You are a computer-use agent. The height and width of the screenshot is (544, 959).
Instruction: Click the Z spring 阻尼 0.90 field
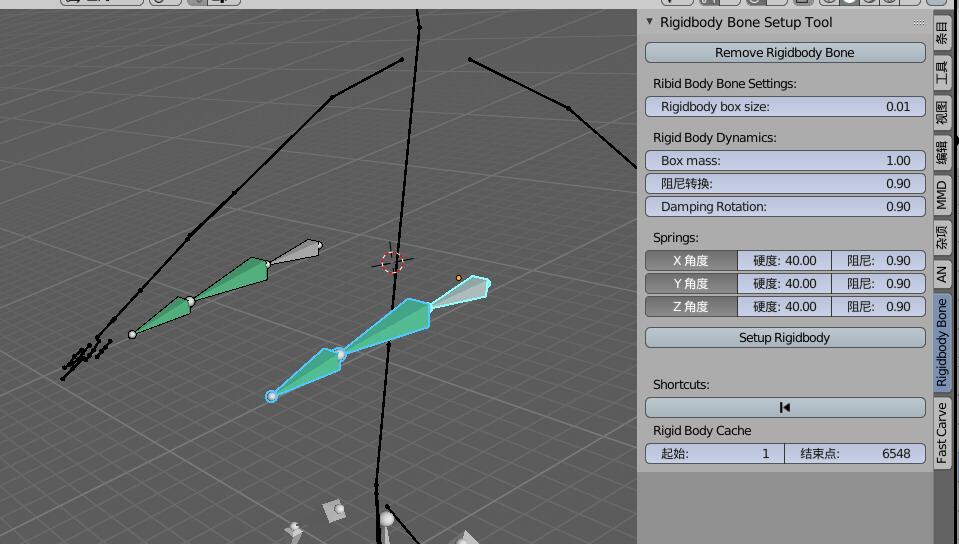pyautogui.click(x=878, y=307)
